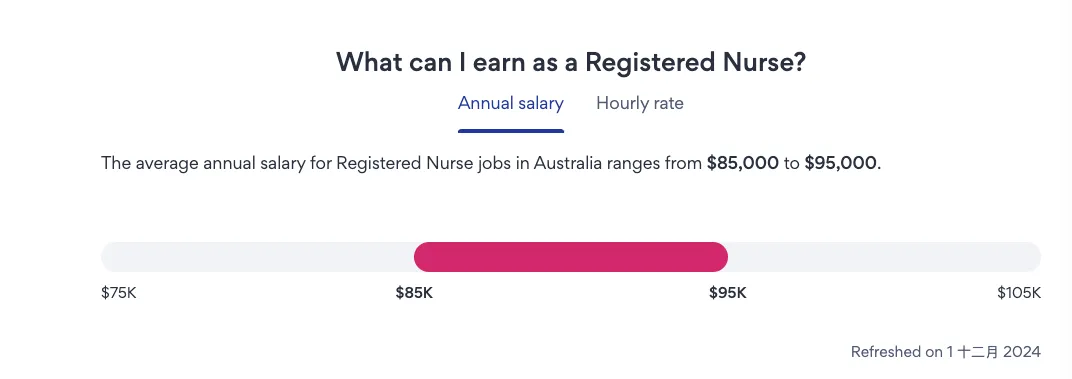
Task: Click the $105K maximum scale label
Action: point(1019,293)
